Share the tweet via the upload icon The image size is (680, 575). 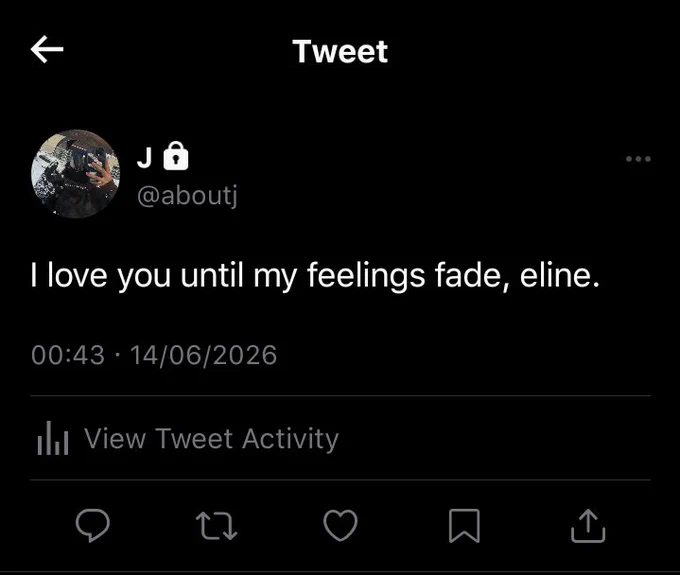(x=588, y=526)
